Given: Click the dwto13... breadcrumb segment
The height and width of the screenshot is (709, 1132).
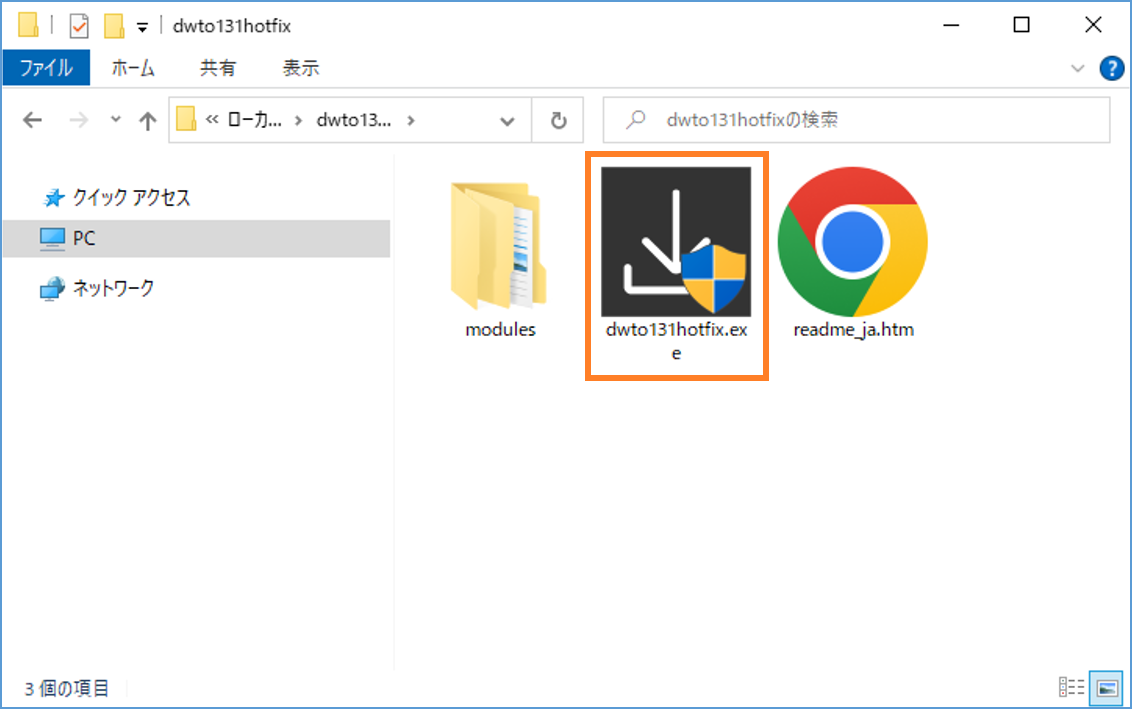Looking at the screenshot, I should [354, 120].
